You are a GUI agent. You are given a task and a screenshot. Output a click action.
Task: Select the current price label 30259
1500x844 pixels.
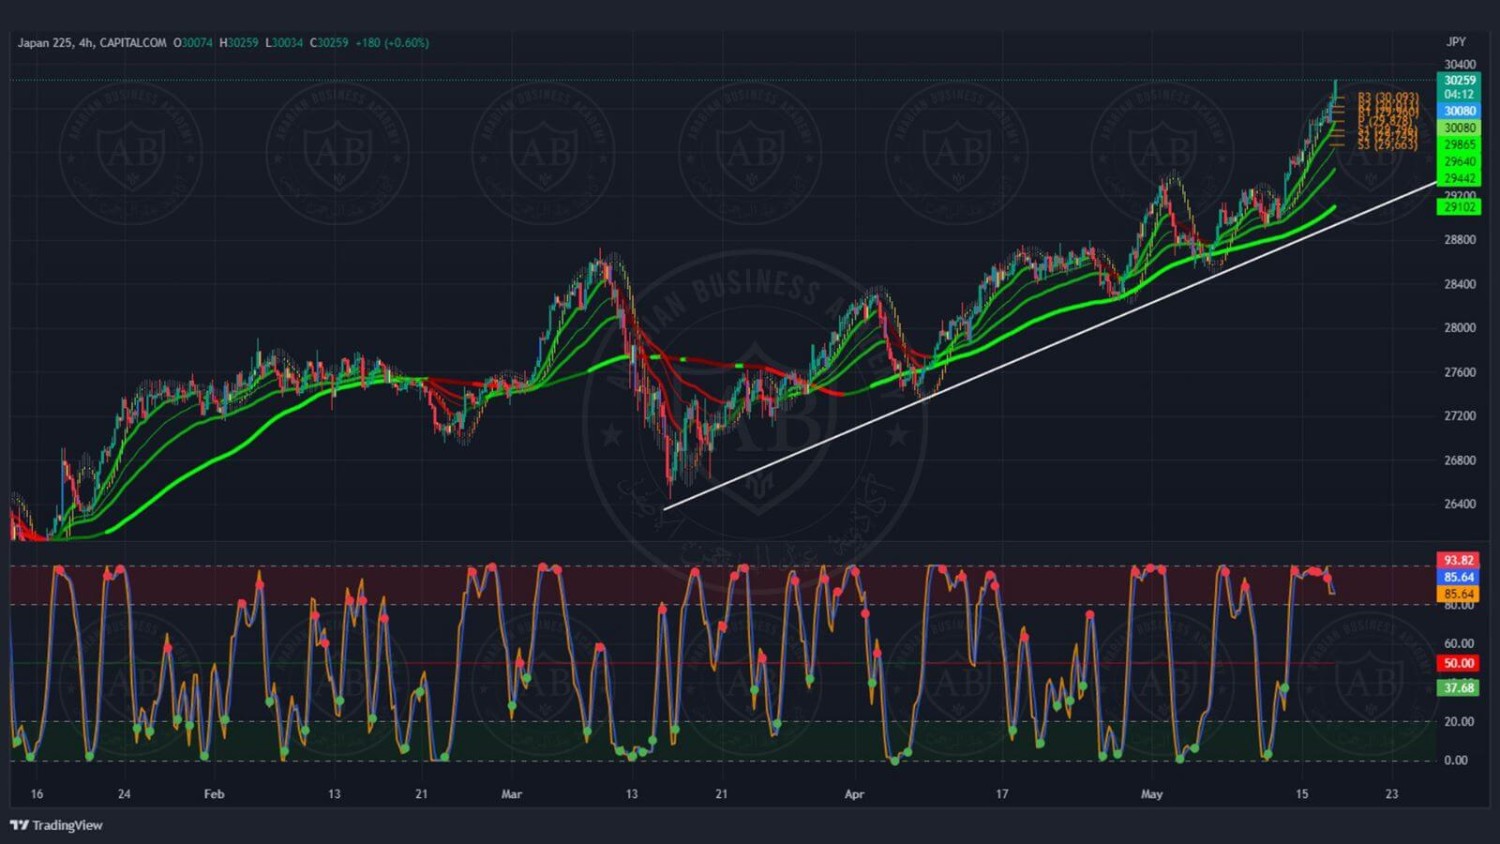[x=1459, y=80]
